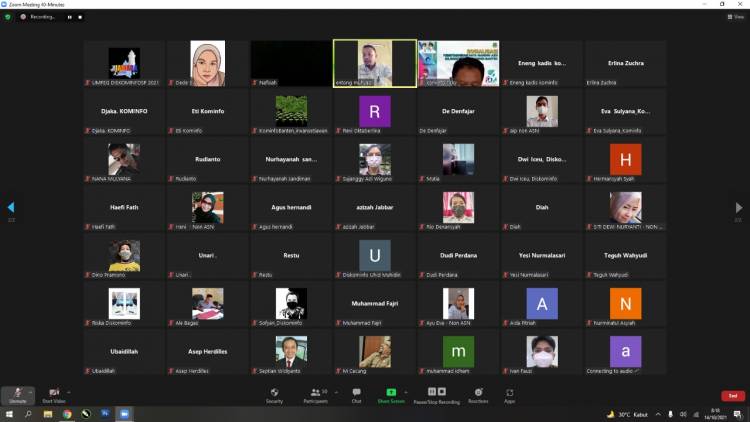The image size is (750, 422).
Task: Click Pause/Stop Recording in the bottom toolbar
Action: (x=437, y=394)
